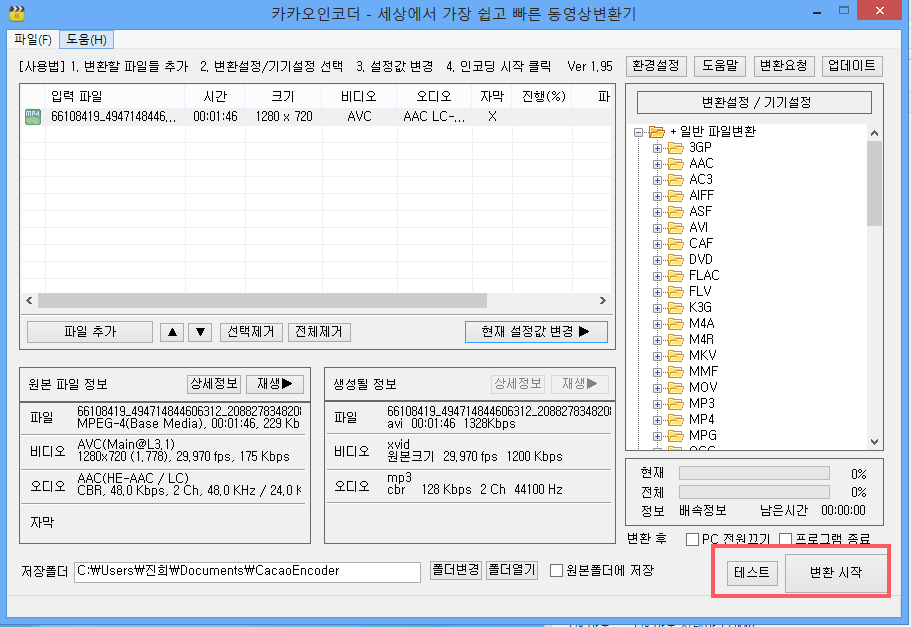
Task: Open 현재 설정값 변경 settings
Action: tap(536, 332)
